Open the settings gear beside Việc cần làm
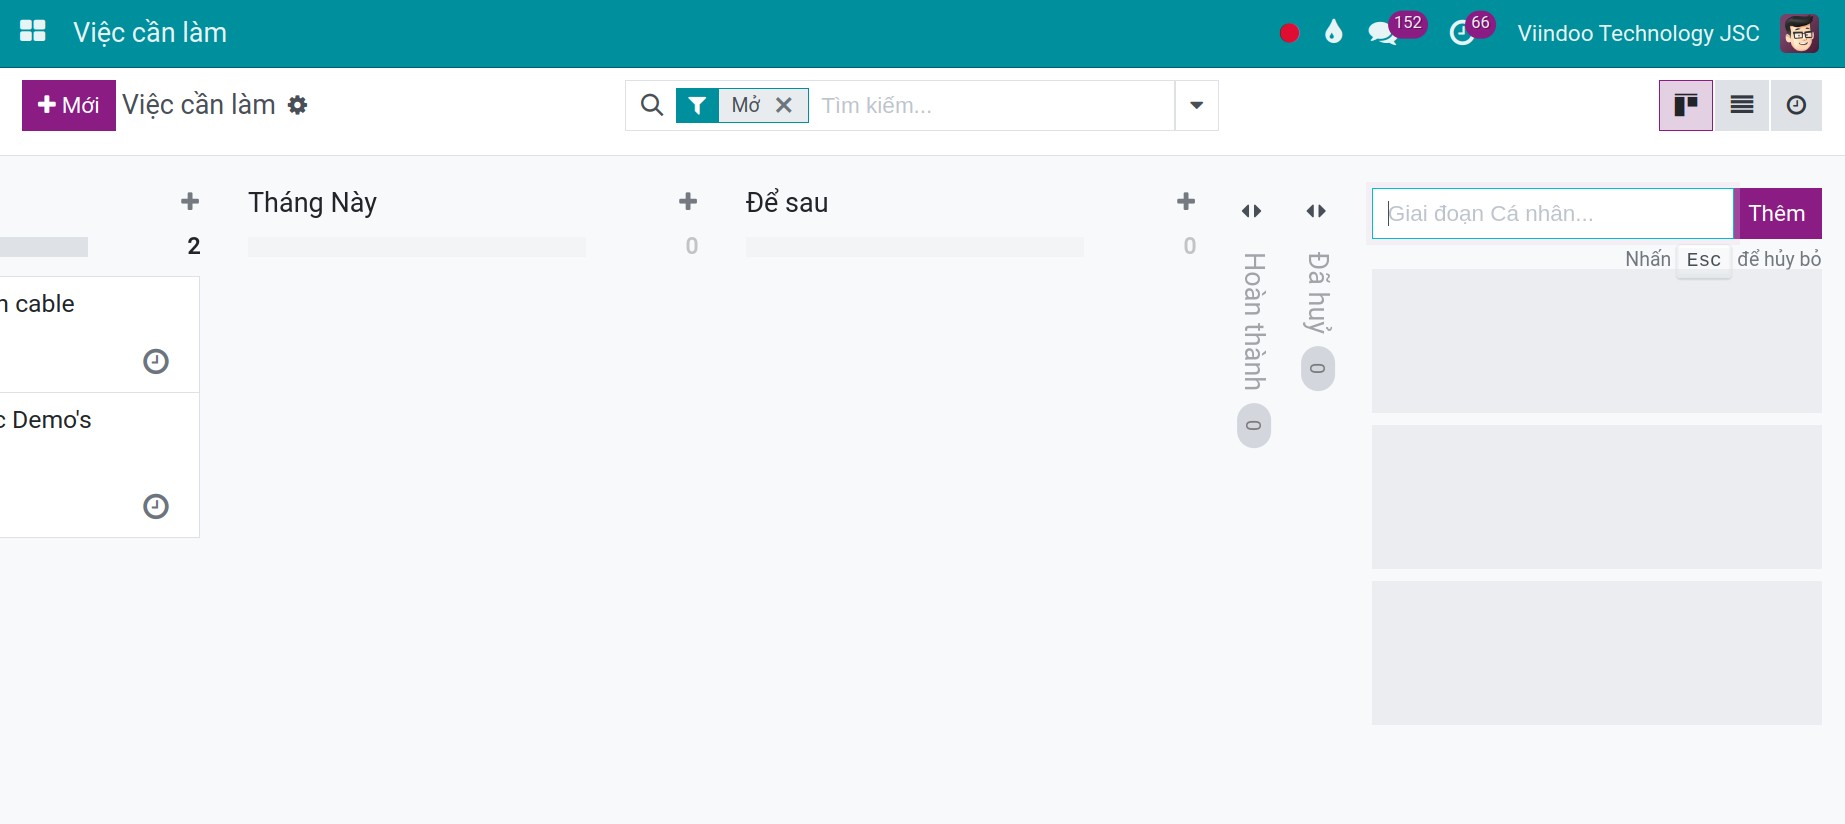The image size is (1845, 824). pos(297,105)
